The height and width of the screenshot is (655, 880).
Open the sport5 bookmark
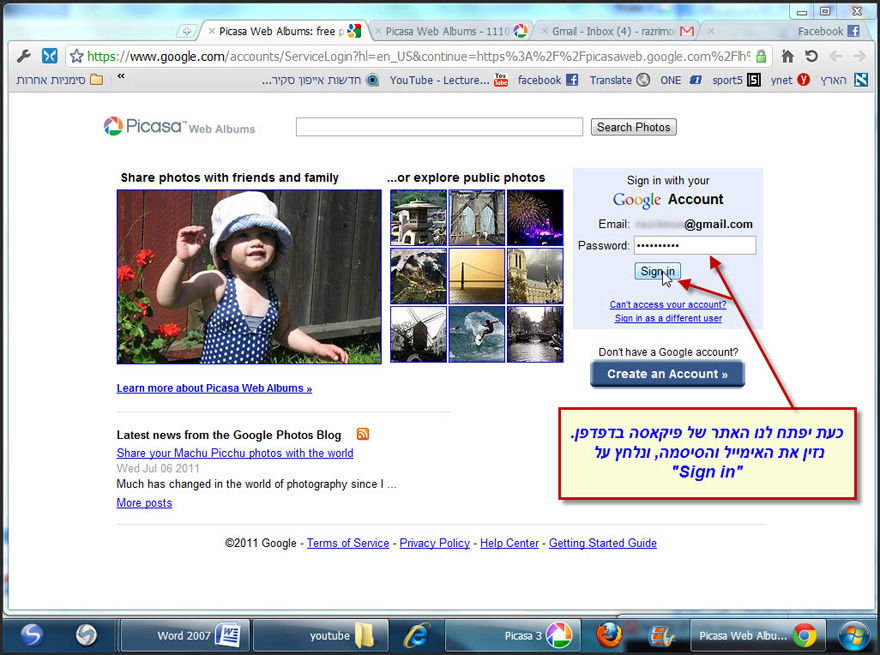click(x=736, y=80)
